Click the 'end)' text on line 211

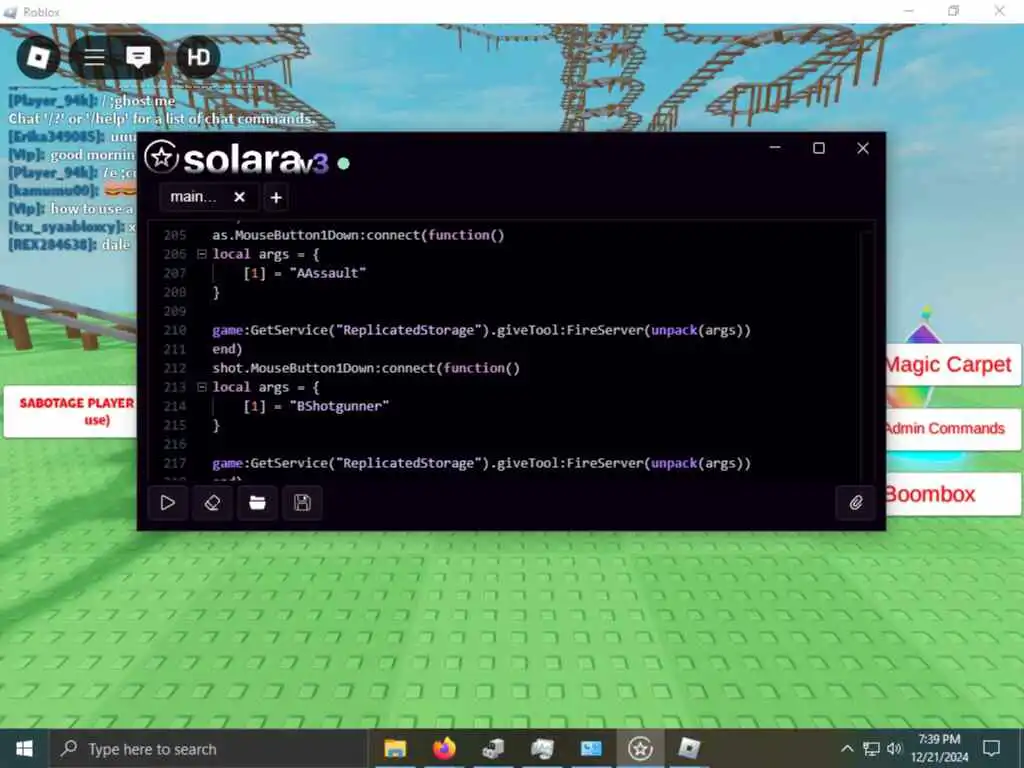227,349
